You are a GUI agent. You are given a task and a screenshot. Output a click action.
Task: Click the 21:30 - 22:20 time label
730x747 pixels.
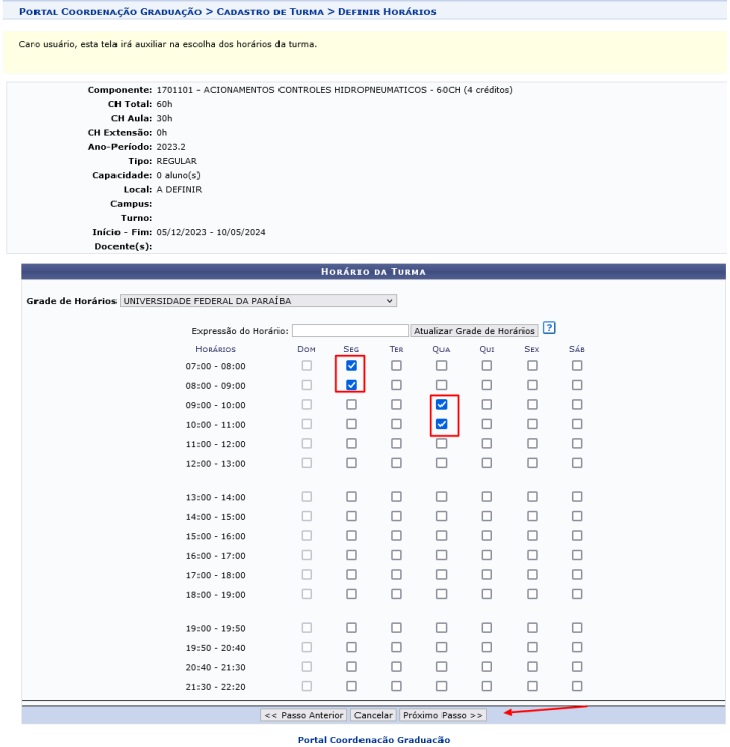pos(215,687)
